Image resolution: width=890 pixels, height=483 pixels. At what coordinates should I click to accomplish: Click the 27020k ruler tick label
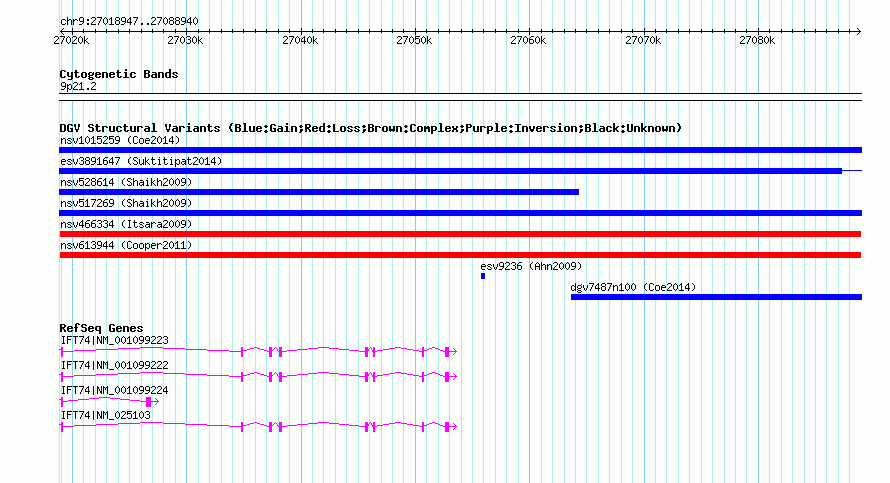pos(71,40)
